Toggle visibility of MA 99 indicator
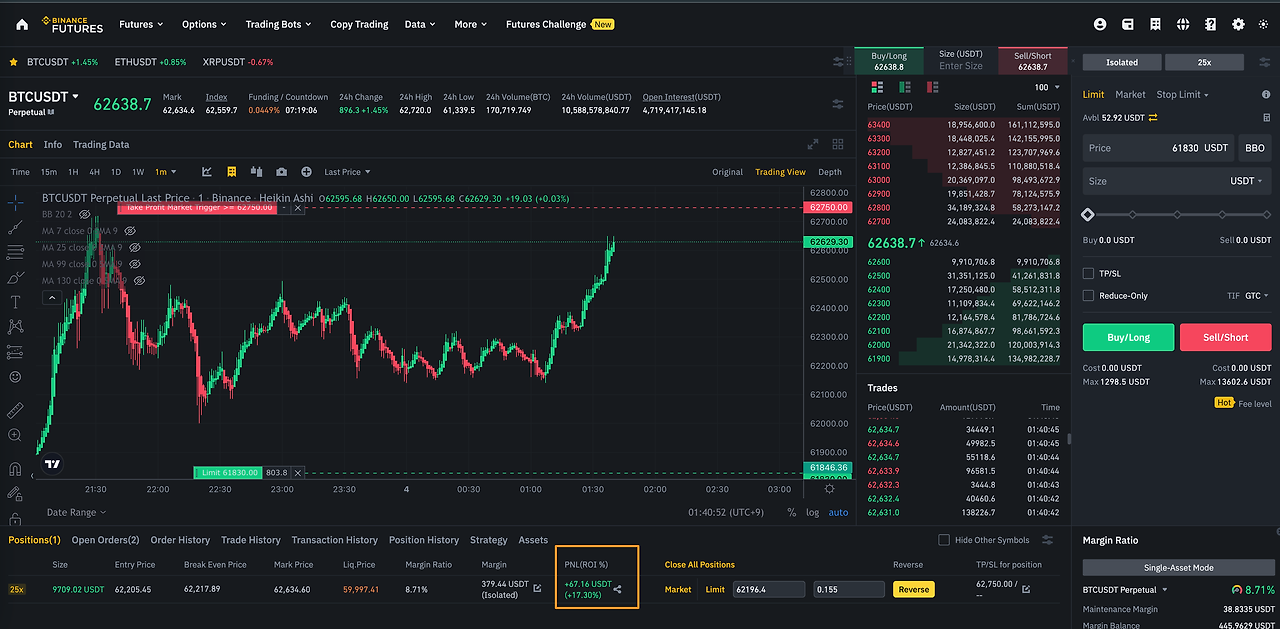The width and height of the screenshot is (1280, 629). 134,264
